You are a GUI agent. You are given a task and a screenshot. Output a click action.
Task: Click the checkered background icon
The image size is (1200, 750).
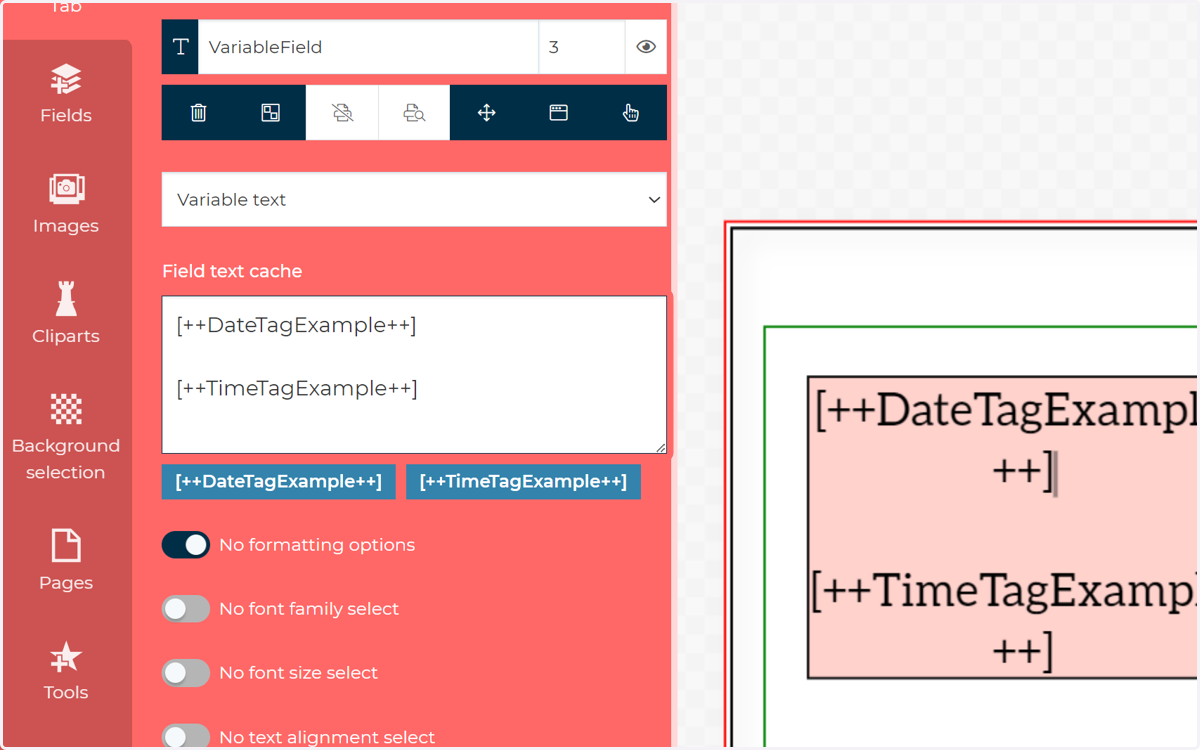66,408
